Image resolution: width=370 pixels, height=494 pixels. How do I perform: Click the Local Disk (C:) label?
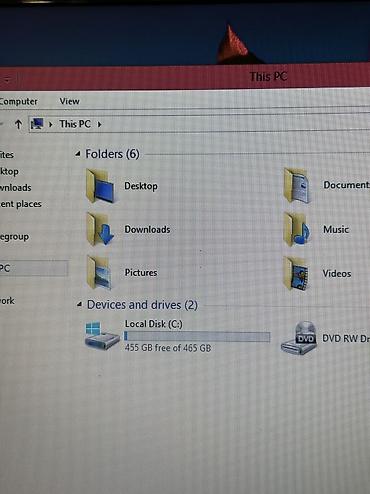(154, 324)
